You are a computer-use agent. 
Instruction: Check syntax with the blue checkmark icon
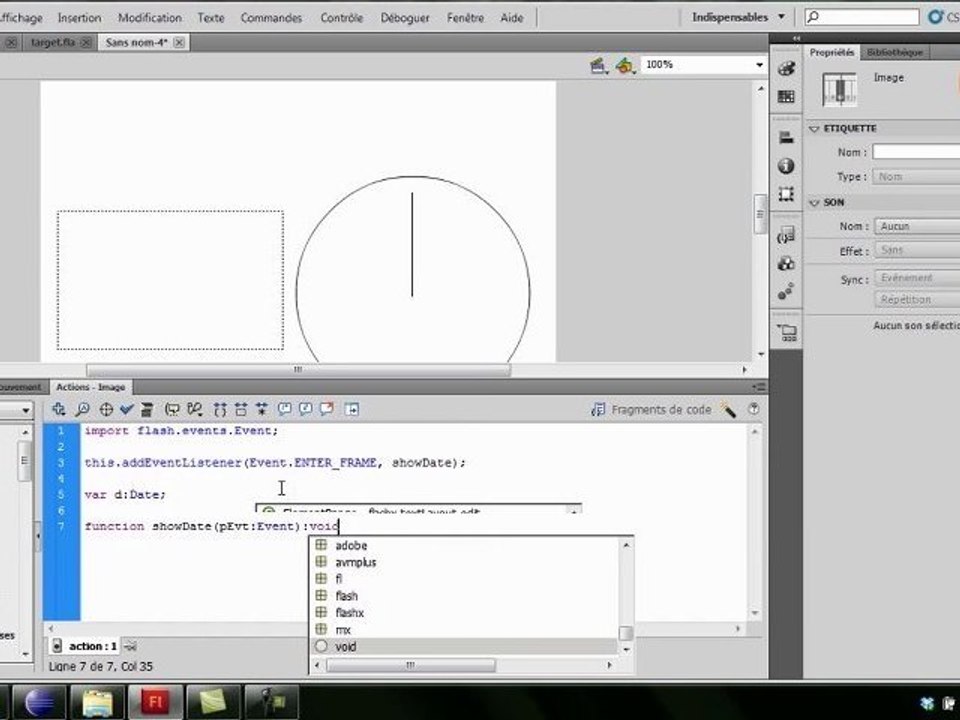point(127,409)
